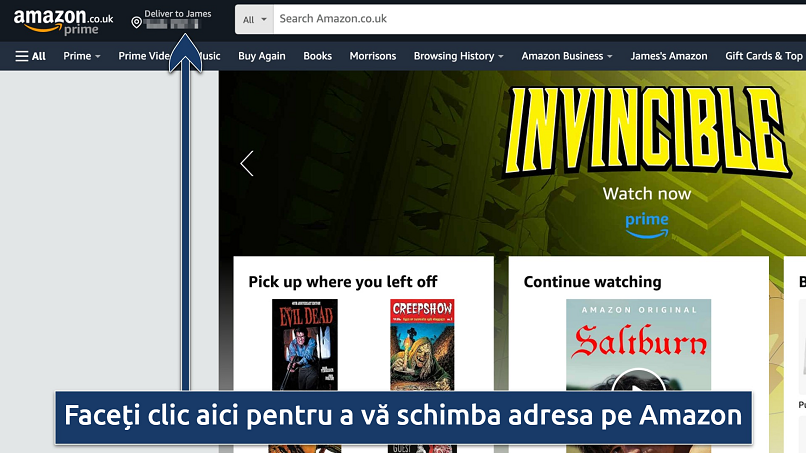Viewport: 806px width, 453px height.
Task: Open the Creepshow comic thumbnail
Action: [x=422, y=344]
